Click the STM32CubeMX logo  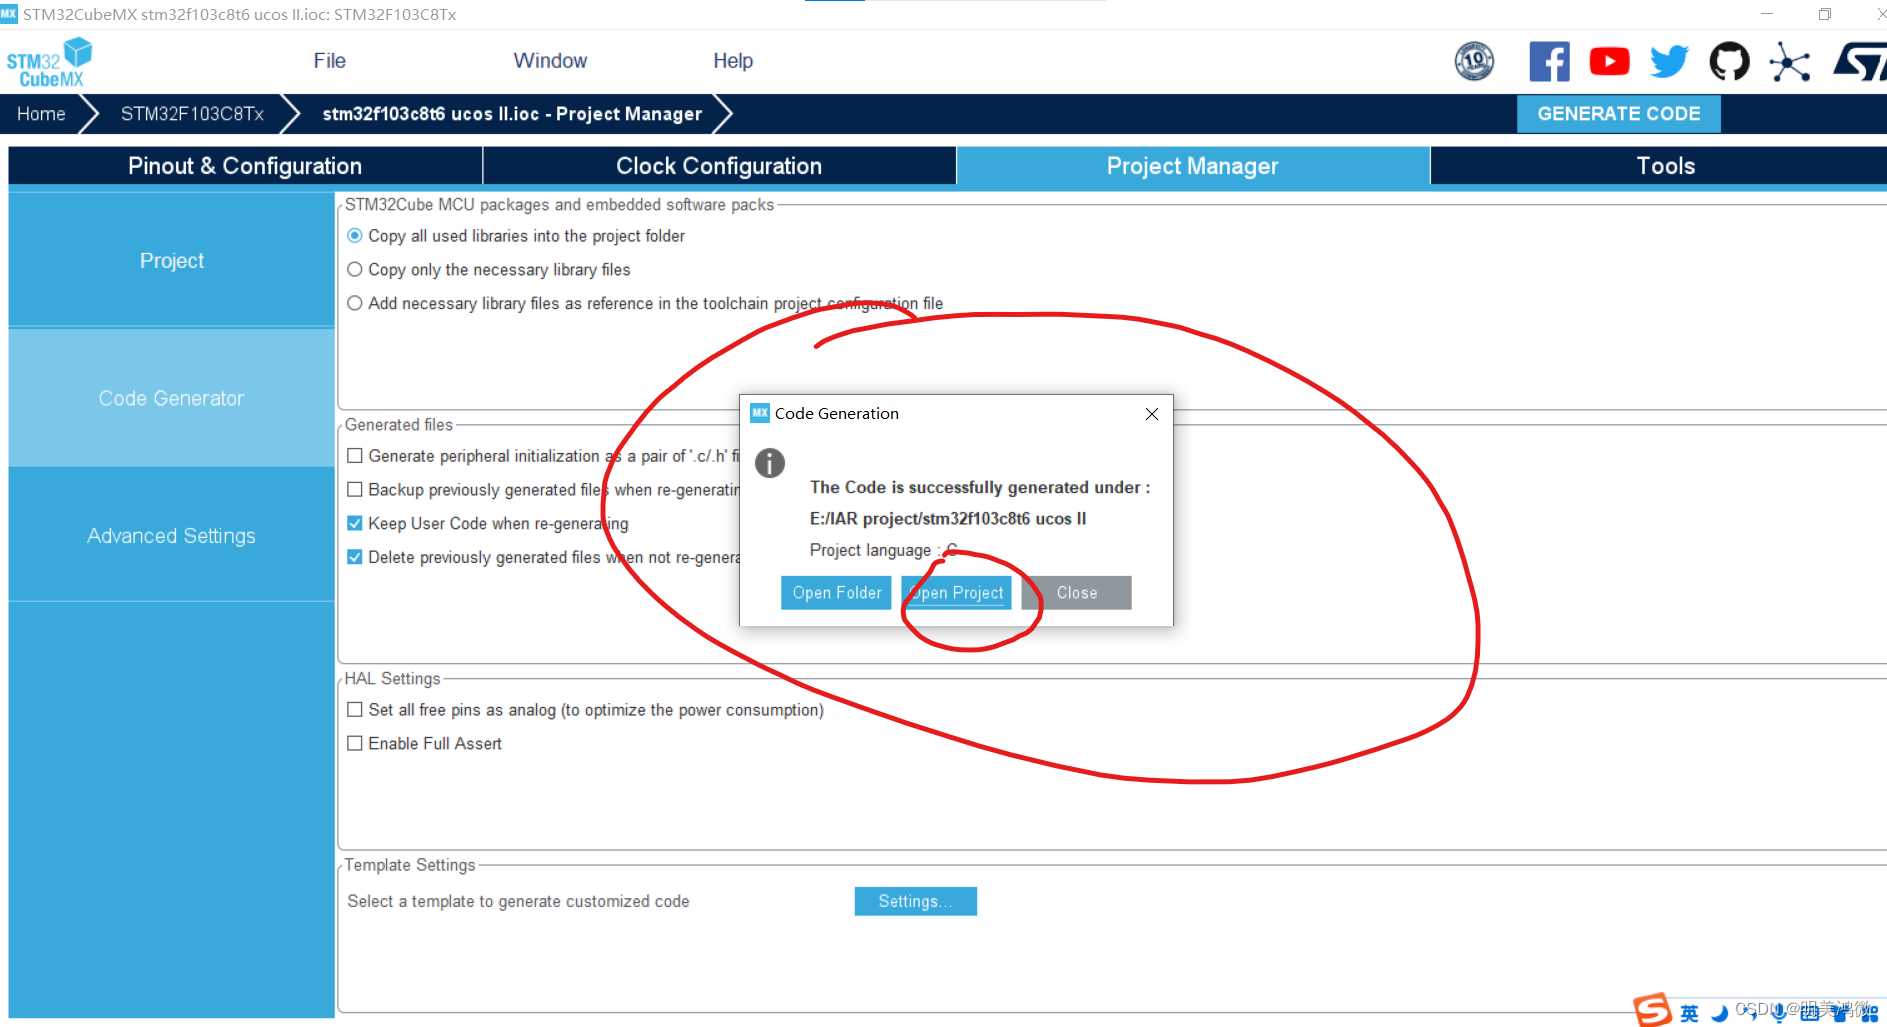pos(49,62)
